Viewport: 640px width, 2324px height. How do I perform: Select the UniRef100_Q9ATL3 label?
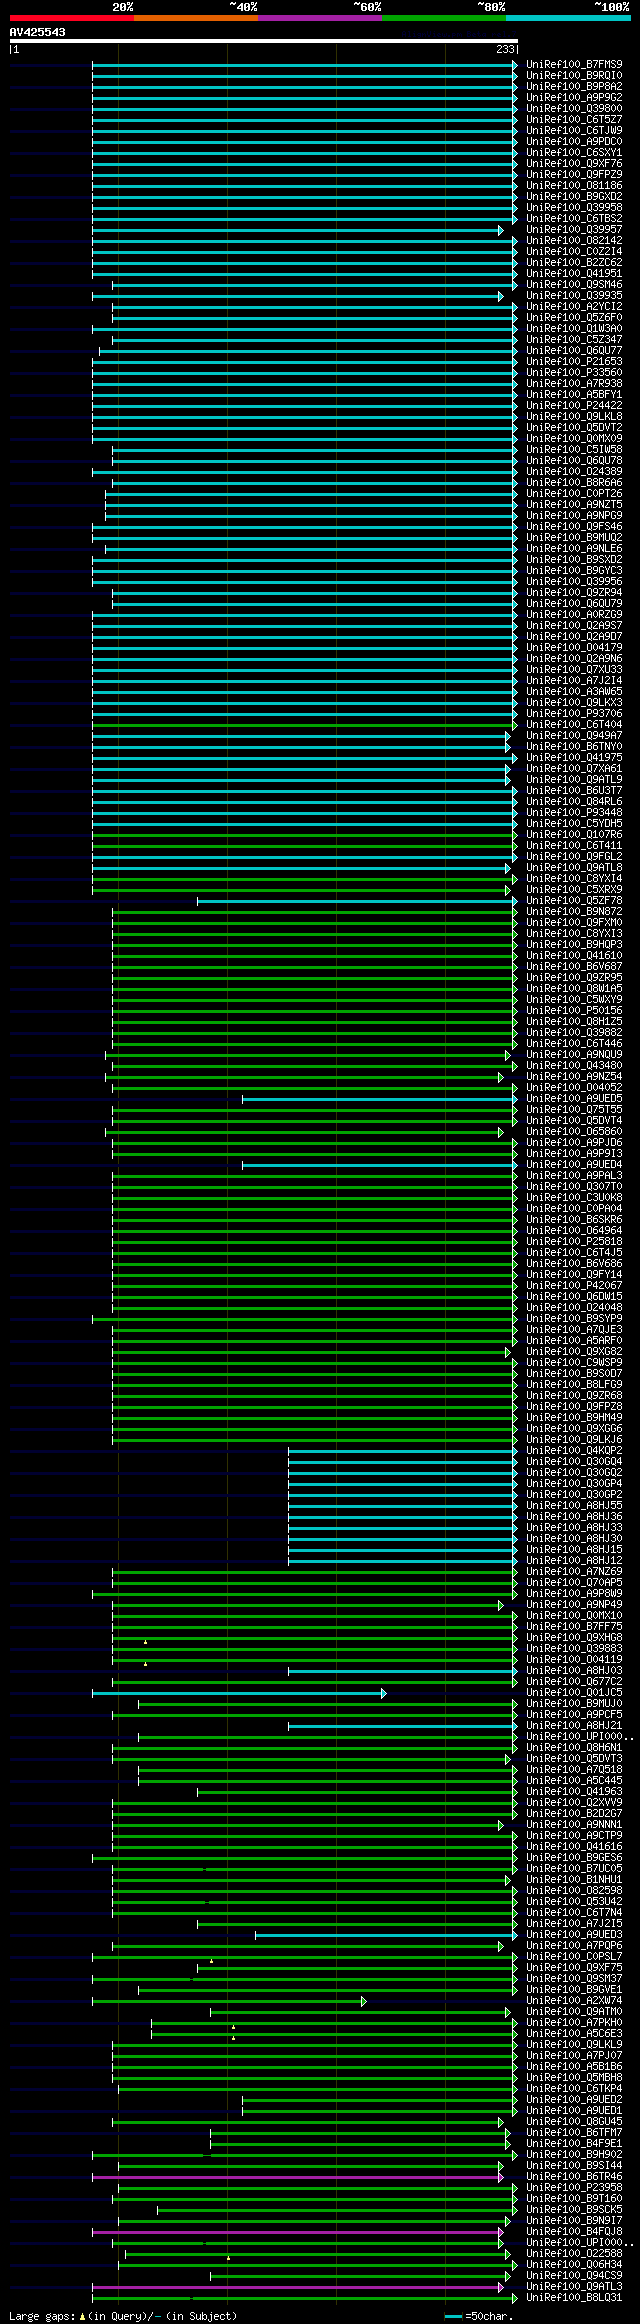[x=574, y=2287]
